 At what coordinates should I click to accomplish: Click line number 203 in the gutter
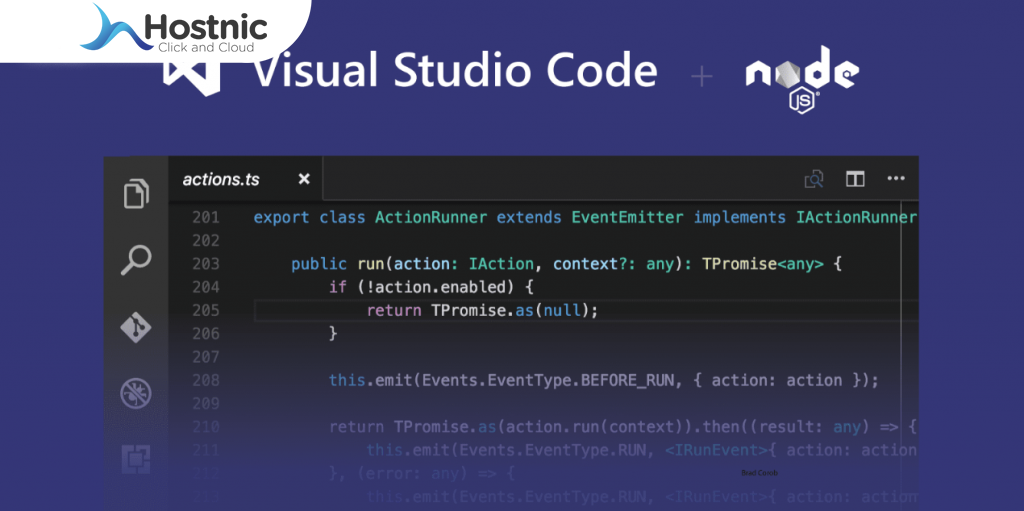click(205, 264)
